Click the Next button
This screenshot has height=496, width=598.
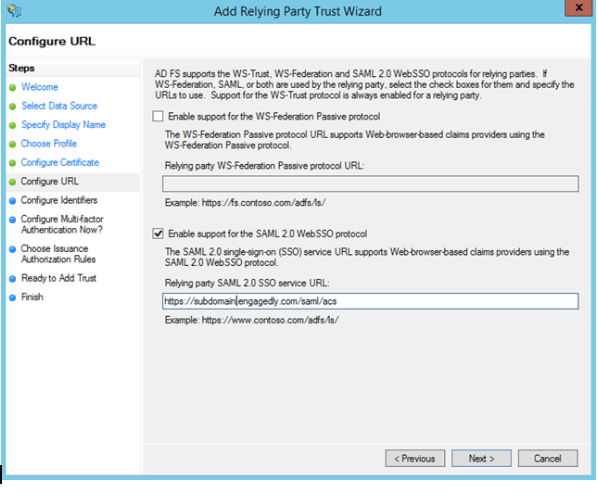point(481,458)
